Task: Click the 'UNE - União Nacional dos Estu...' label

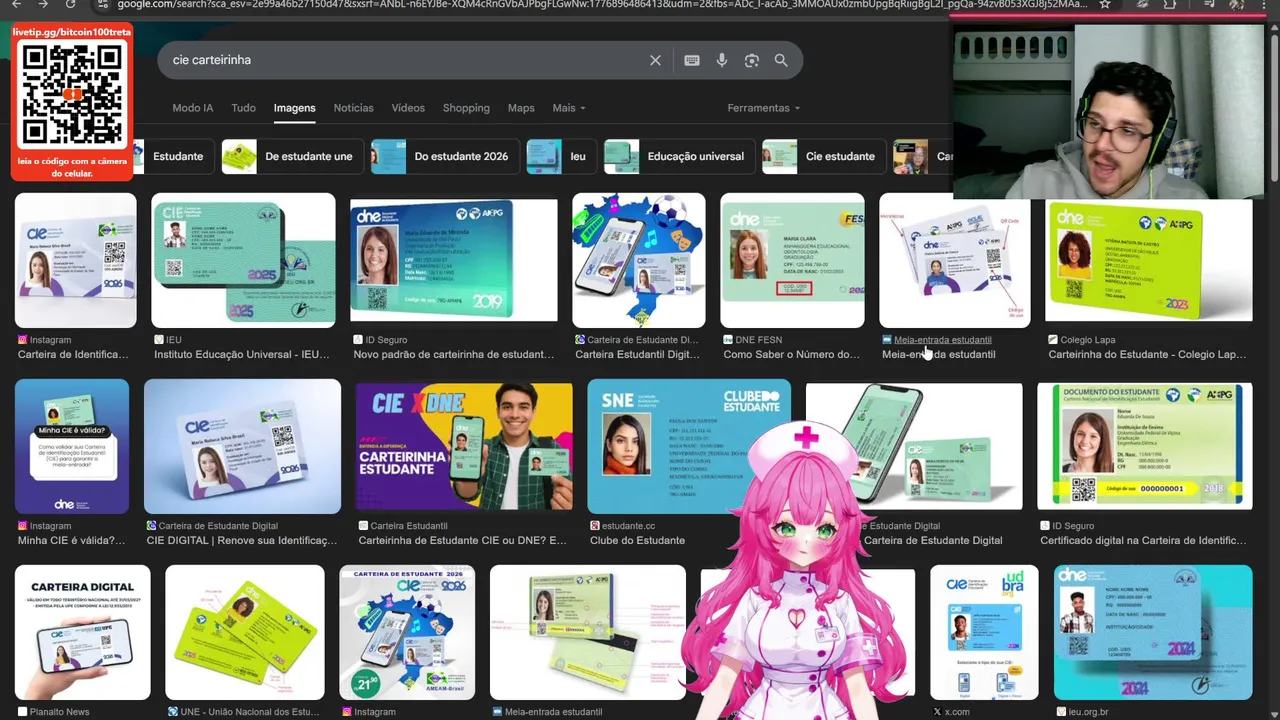Action: (x=250, y=712)
